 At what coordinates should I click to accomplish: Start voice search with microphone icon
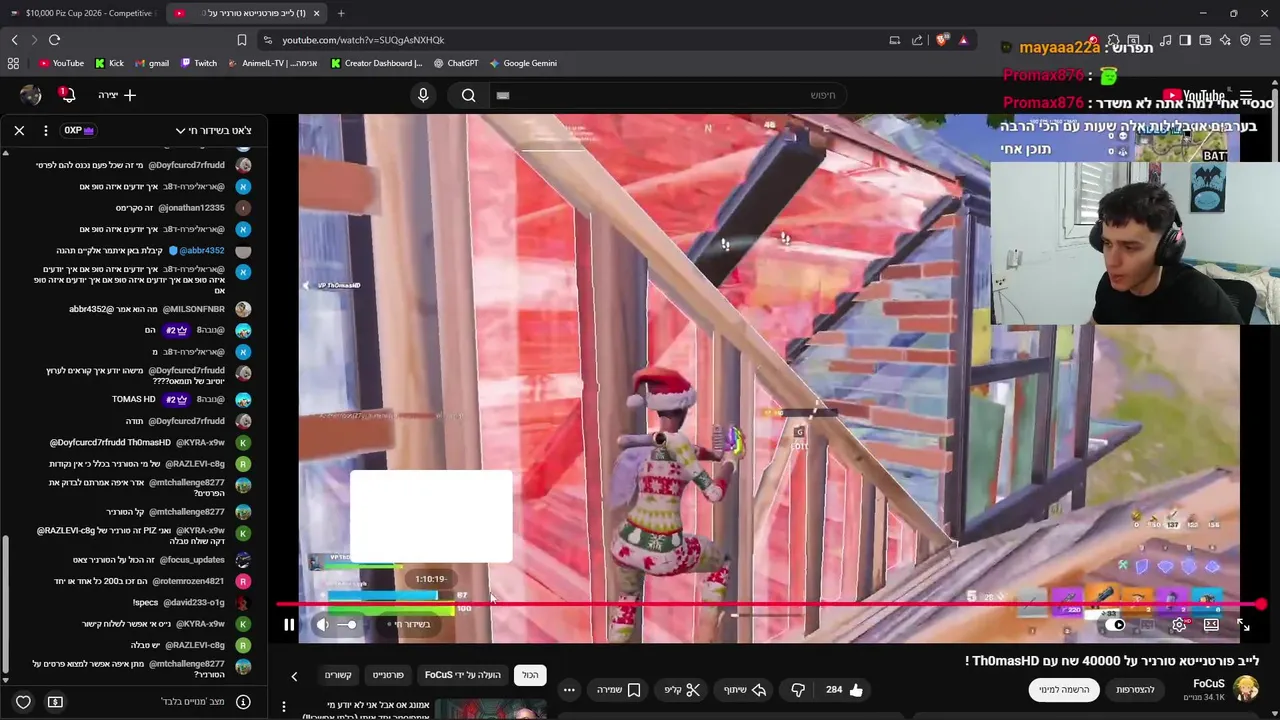point(423,95)
